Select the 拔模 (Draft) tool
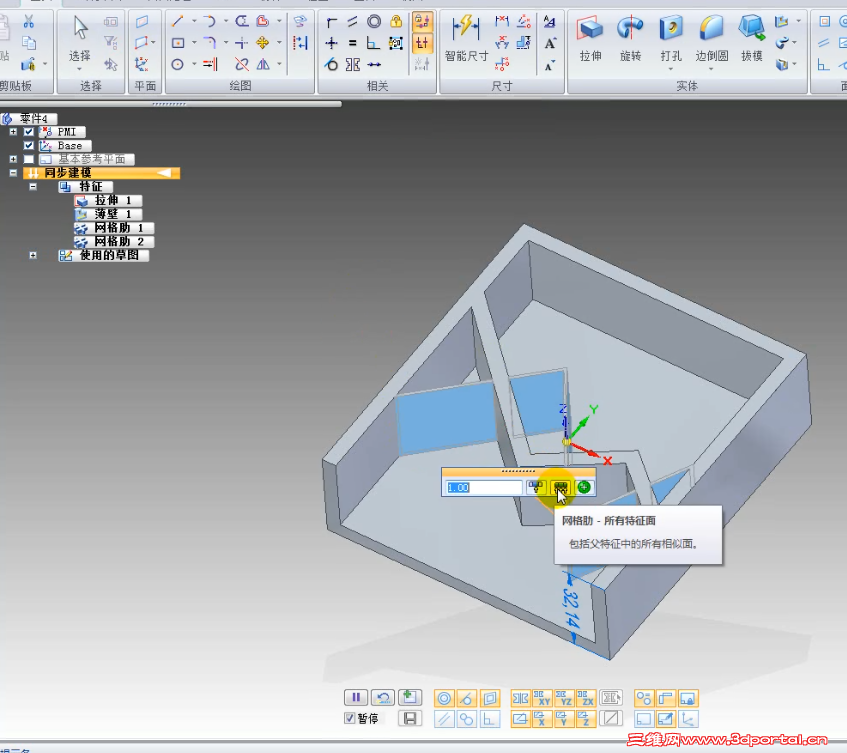The height and width of the screenshot is (753, 847). pyautogui.click(x=751, y=38)
